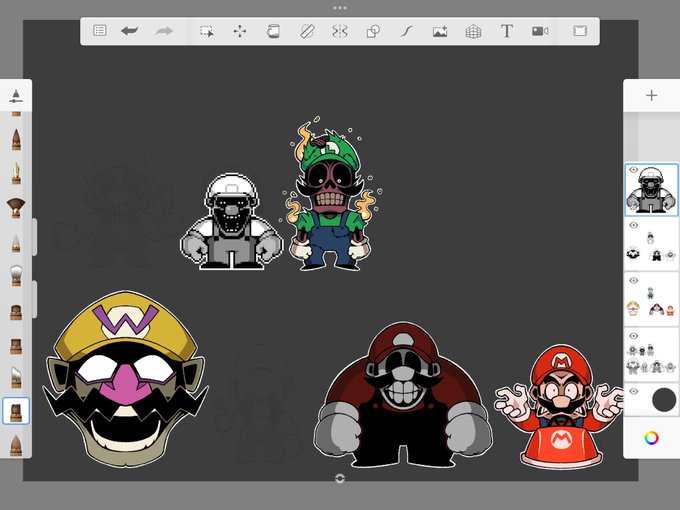Open the main menu list icon
680x510 pixels.
(100, 31)
